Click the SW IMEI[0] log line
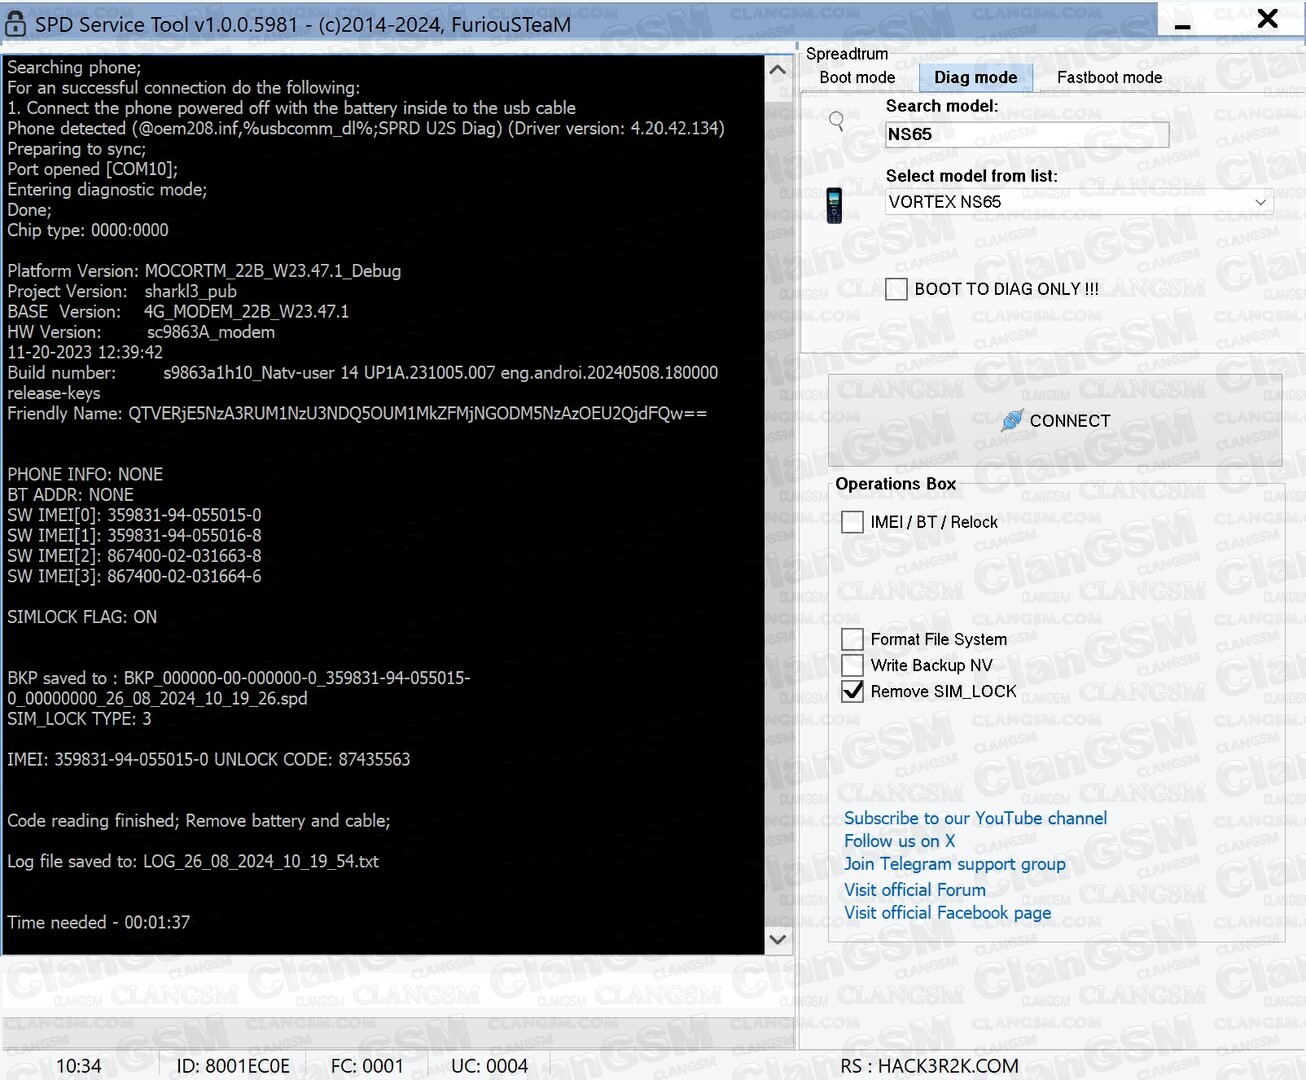 [134, 515]
